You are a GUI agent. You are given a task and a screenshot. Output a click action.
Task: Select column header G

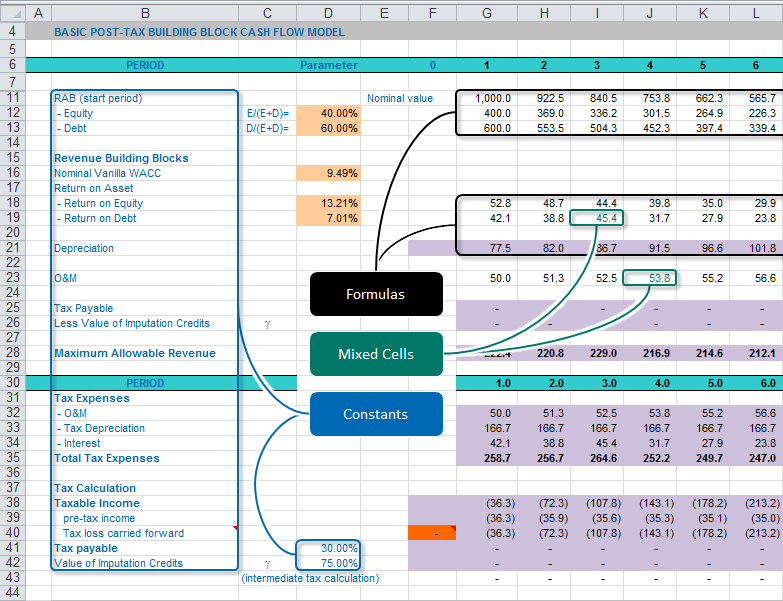(487, 13)
